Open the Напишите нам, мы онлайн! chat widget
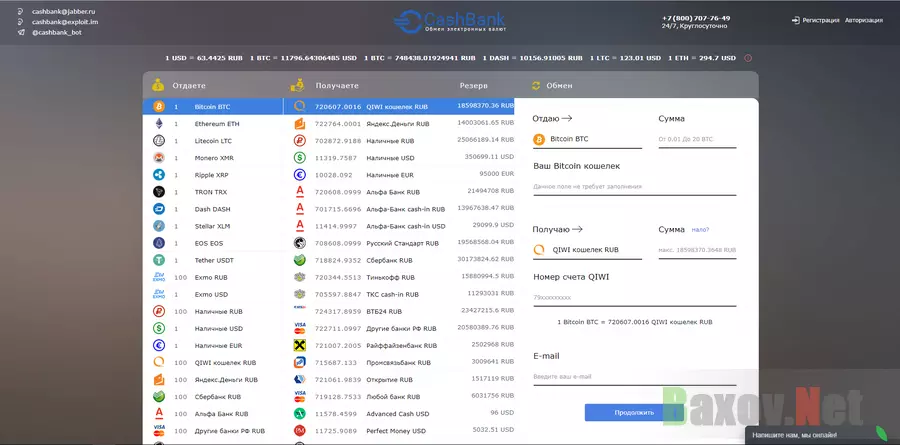The image size is (900, 445). pyautogui.click(x=823, y=436)
